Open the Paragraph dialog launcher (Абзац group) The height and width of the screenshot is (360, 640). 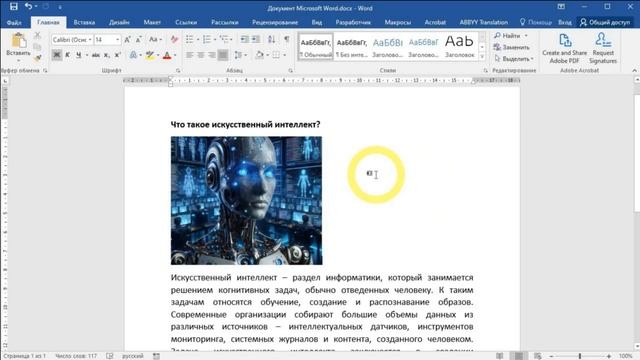tap(290, 71)
